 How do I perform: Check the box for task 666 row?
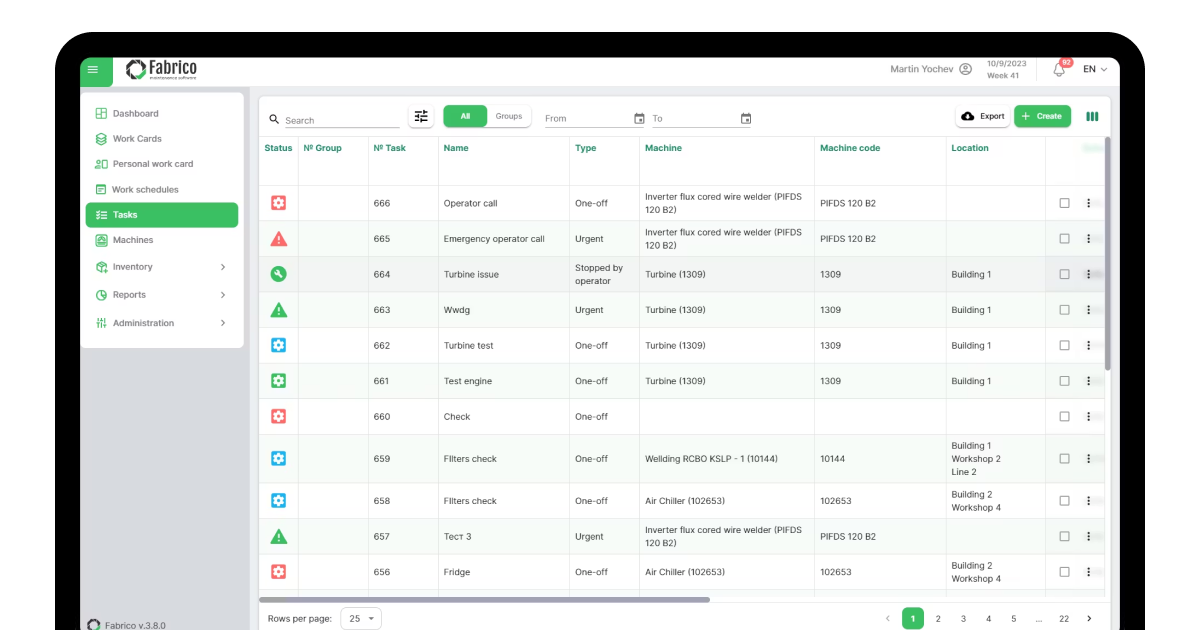point(1064,203)
